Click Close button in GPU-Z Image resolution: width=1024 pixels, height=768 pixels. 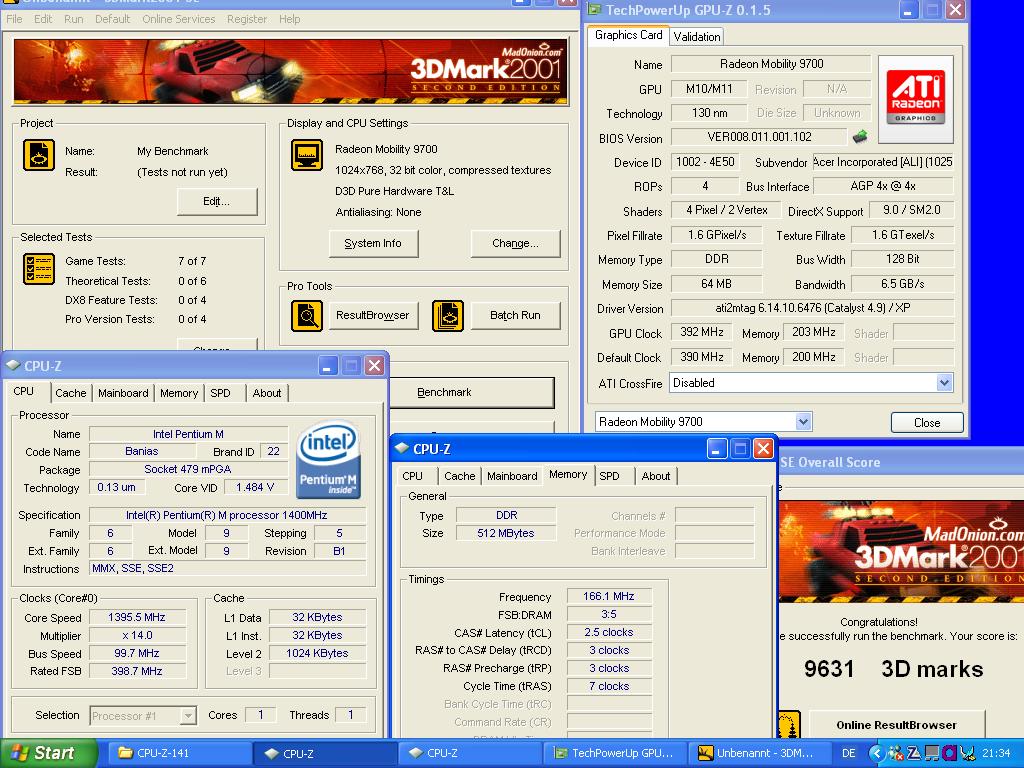click(x=927, y=423)
